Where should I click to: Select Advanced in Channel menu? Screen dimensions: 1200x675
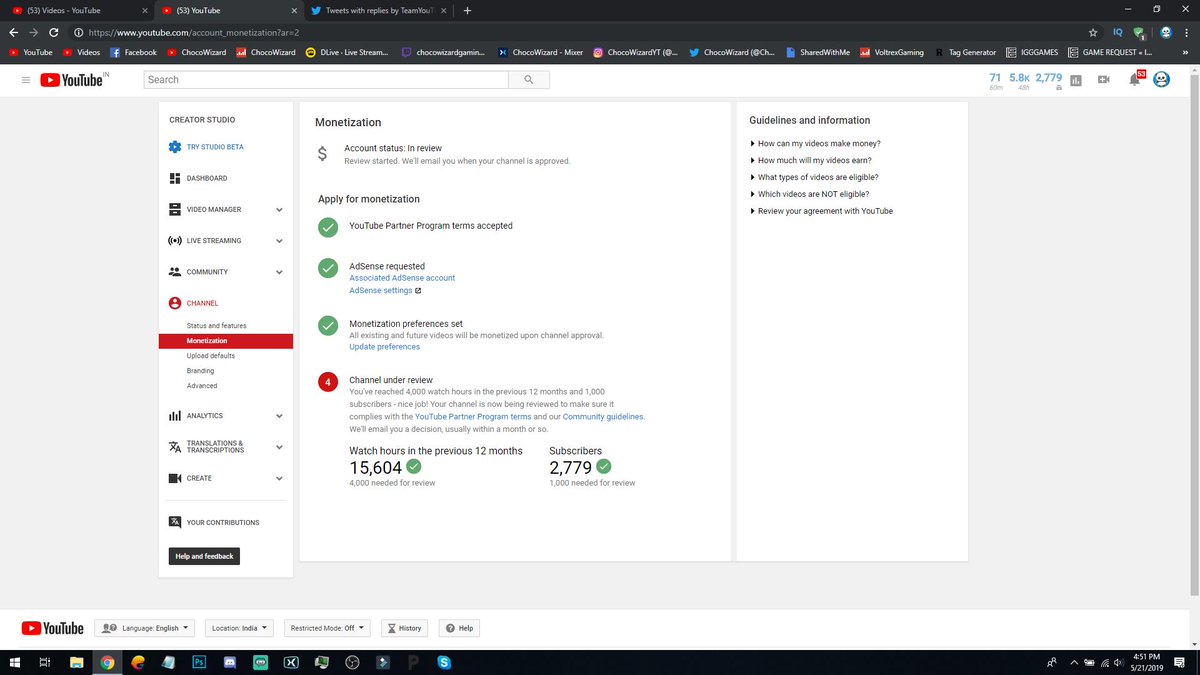pos(202,386)
